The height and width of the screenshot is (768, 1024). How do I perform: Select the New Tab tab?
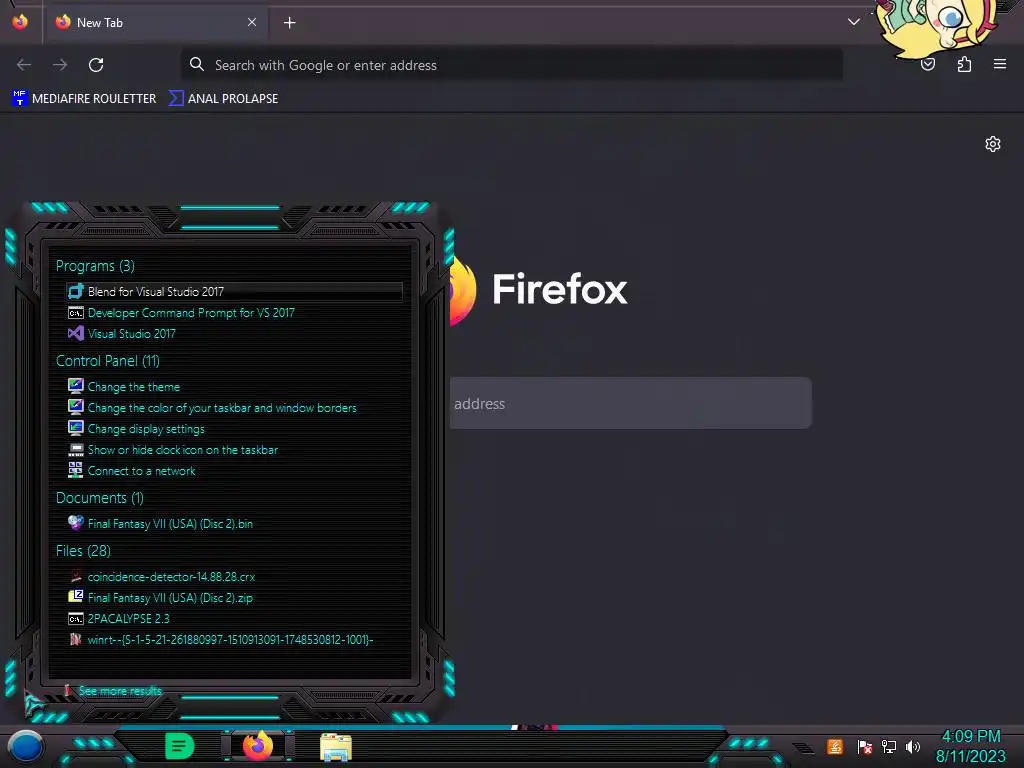157,22
